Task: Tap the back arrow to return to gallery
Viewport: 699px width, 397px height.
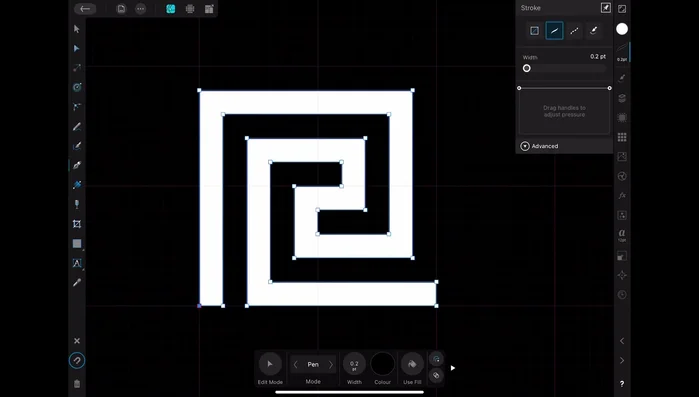Action: pyautogui.click(x=85, y=8)
